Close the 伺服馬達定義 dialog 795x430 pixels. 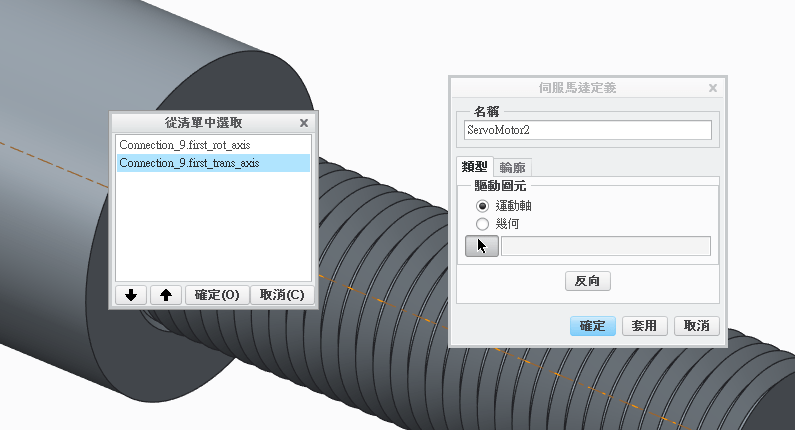(713, 88)
